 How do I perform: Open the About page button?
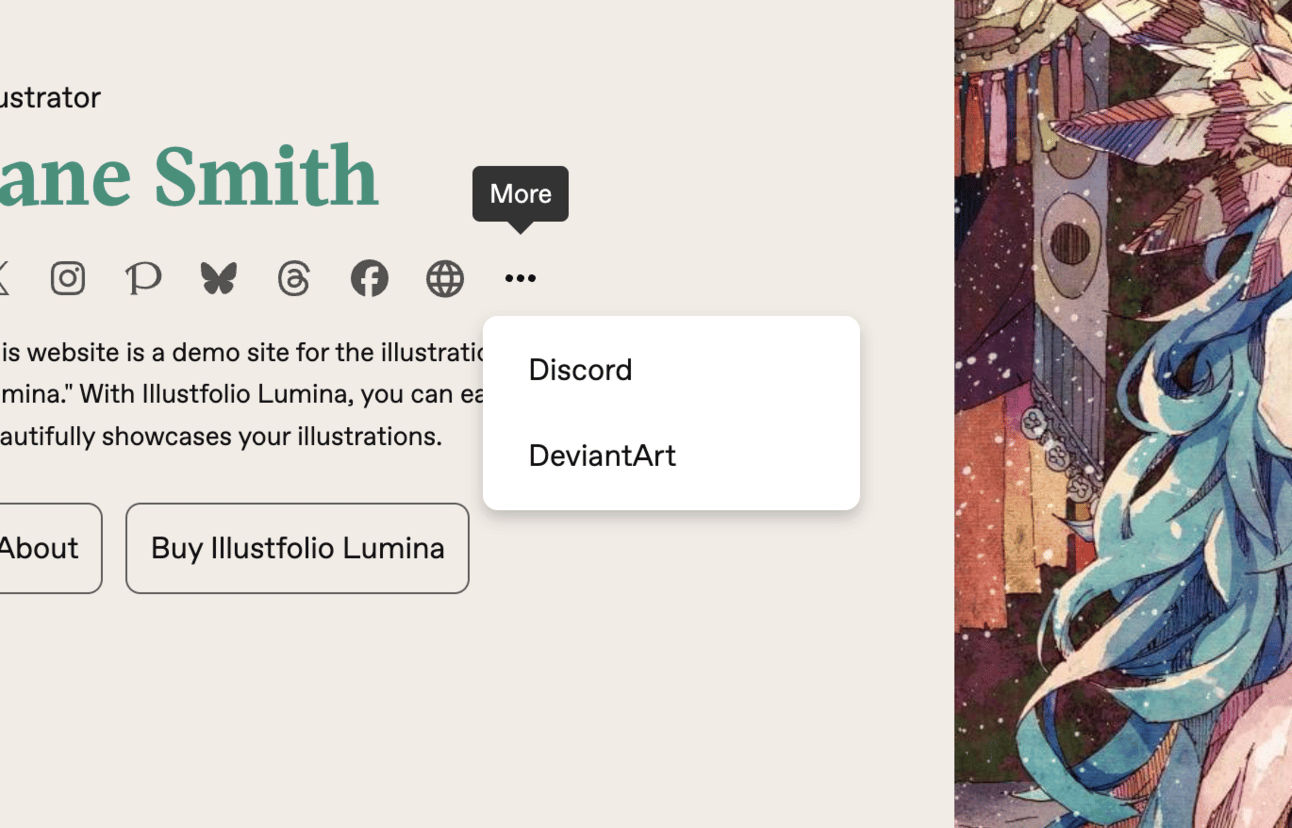point(50,548)
